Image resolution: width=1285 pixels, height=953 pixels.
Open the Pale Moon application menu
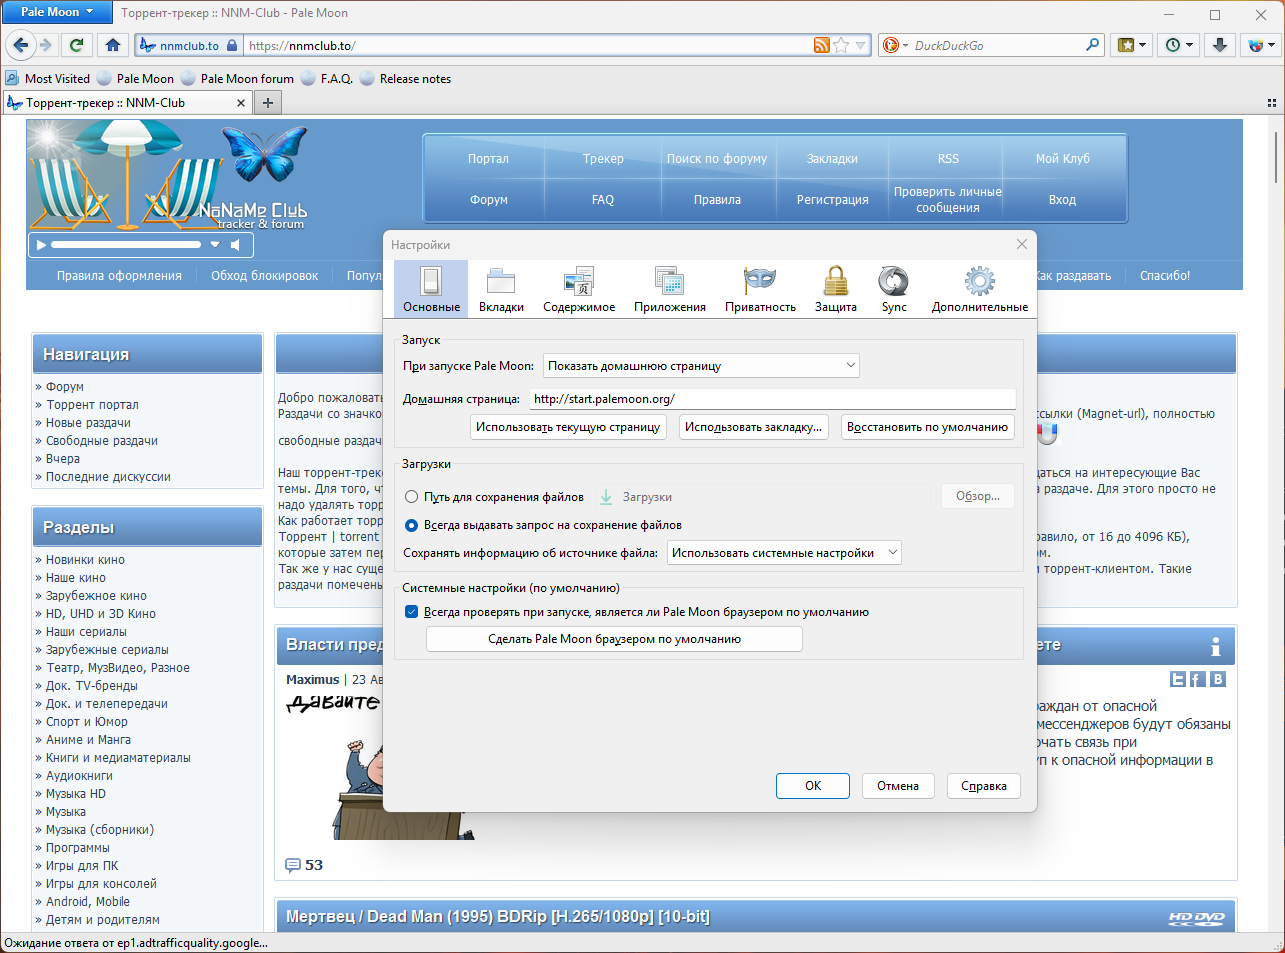[57, 12]
